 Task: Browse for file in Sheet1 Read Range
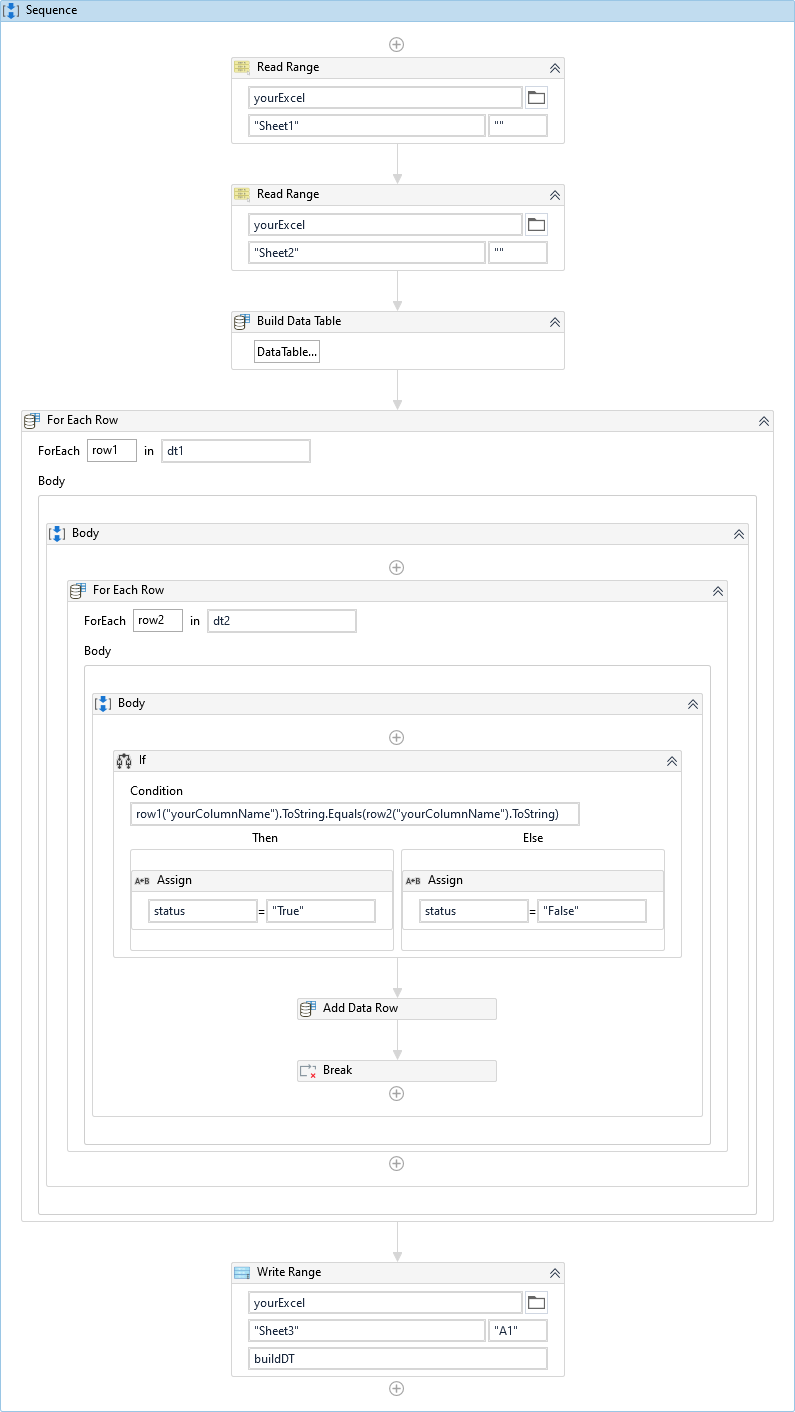coord(537,98)
